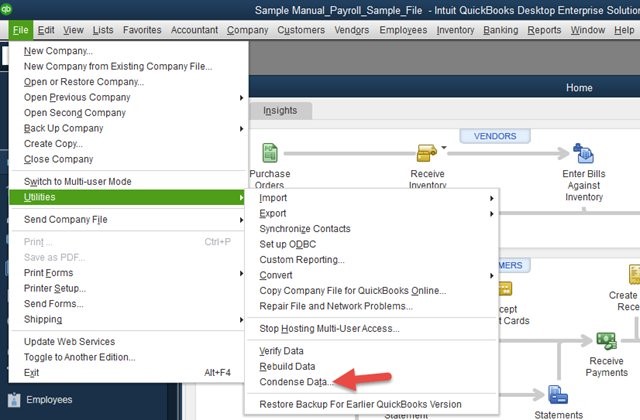Select Switch to Multi-user Mode
The image size is (640, 420).
click(x=78, y=182)
